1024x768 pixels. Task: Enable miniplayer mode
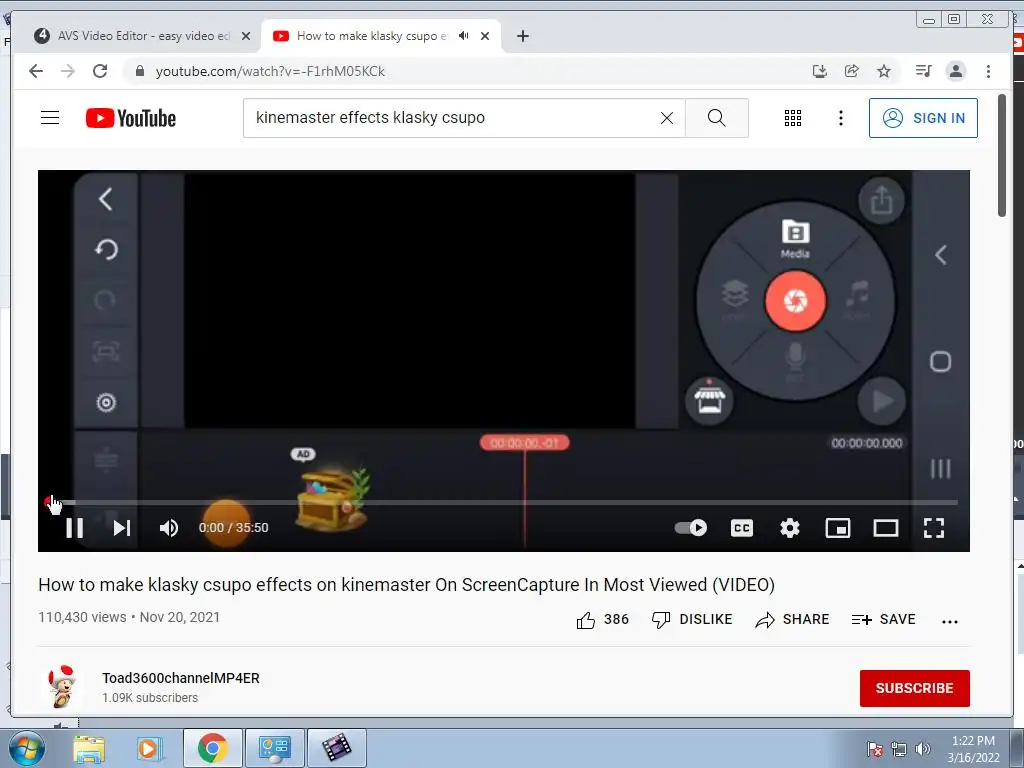coord(838,528)
